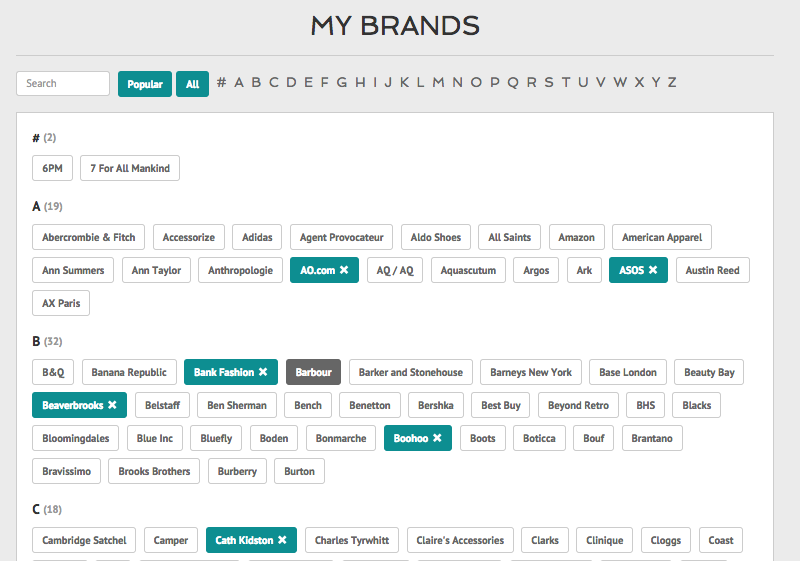Jump to letter Z in alphabet bar
The height and width of the screenshot is (561, 800).
672,83
